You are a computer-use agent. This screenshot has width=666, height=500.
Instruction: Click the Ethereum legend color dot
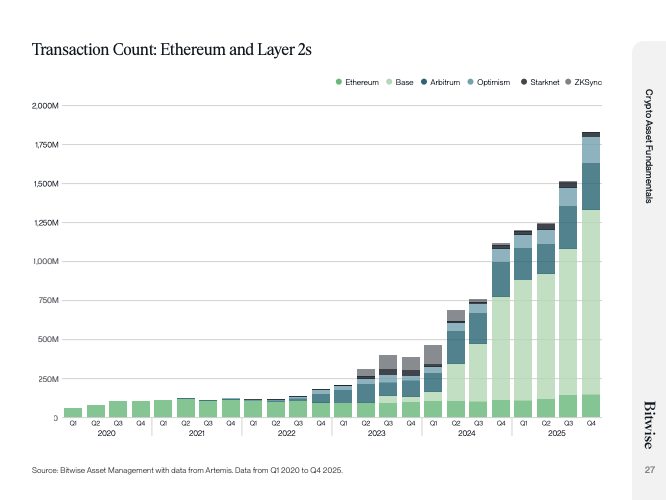point(339,81)
